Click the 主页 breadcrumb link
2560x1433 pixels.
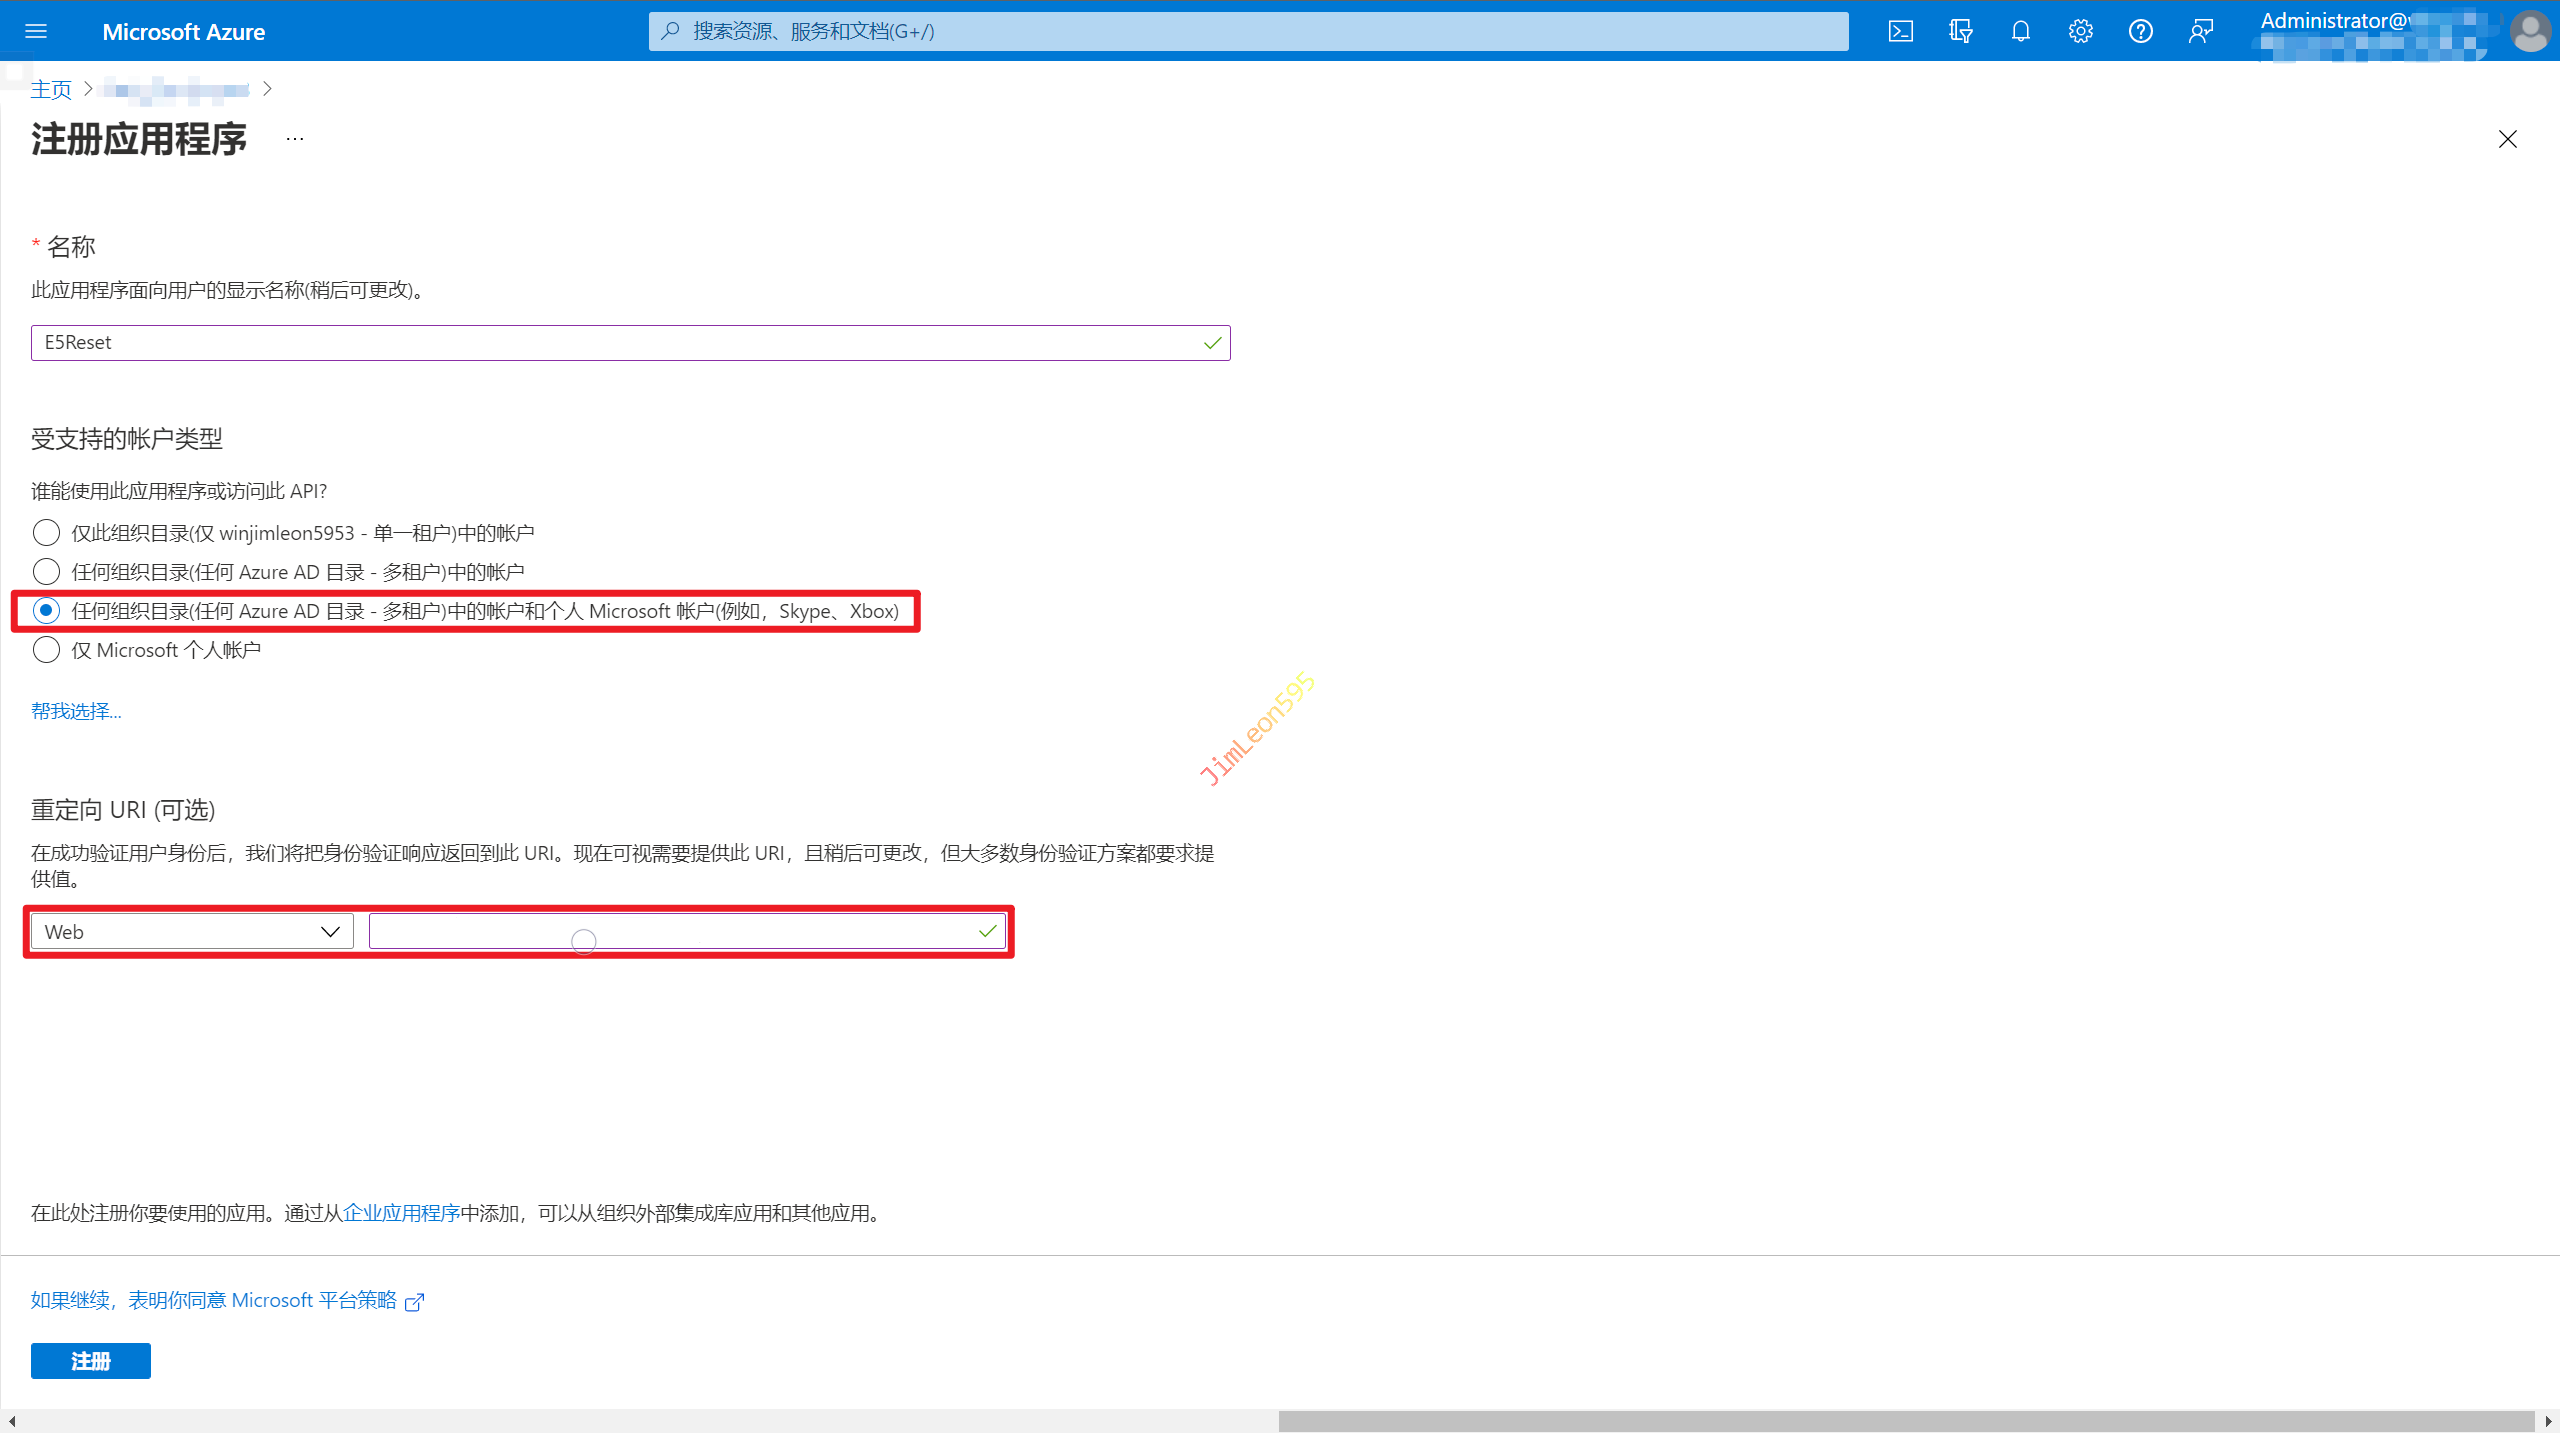tap(51, 90)
